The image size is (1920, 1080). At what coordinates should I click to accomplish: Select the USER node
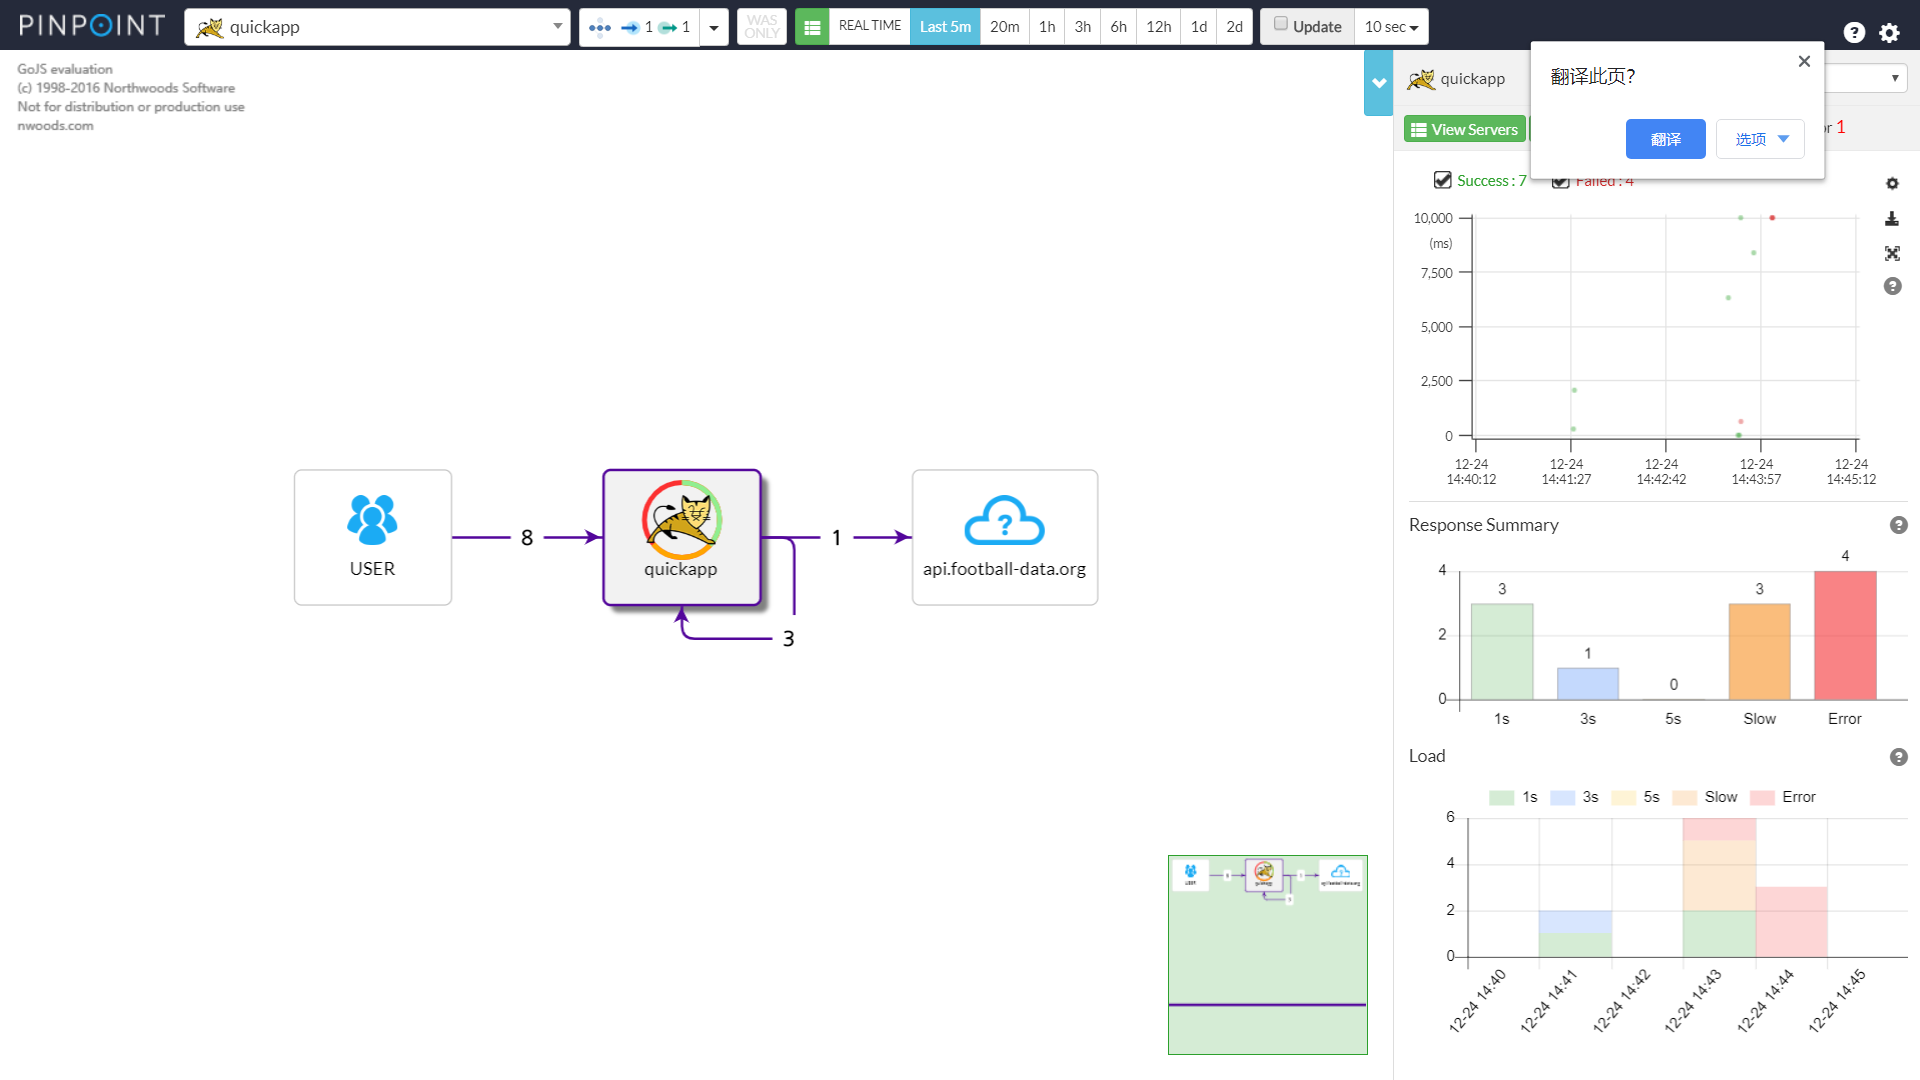pos(373,537)
